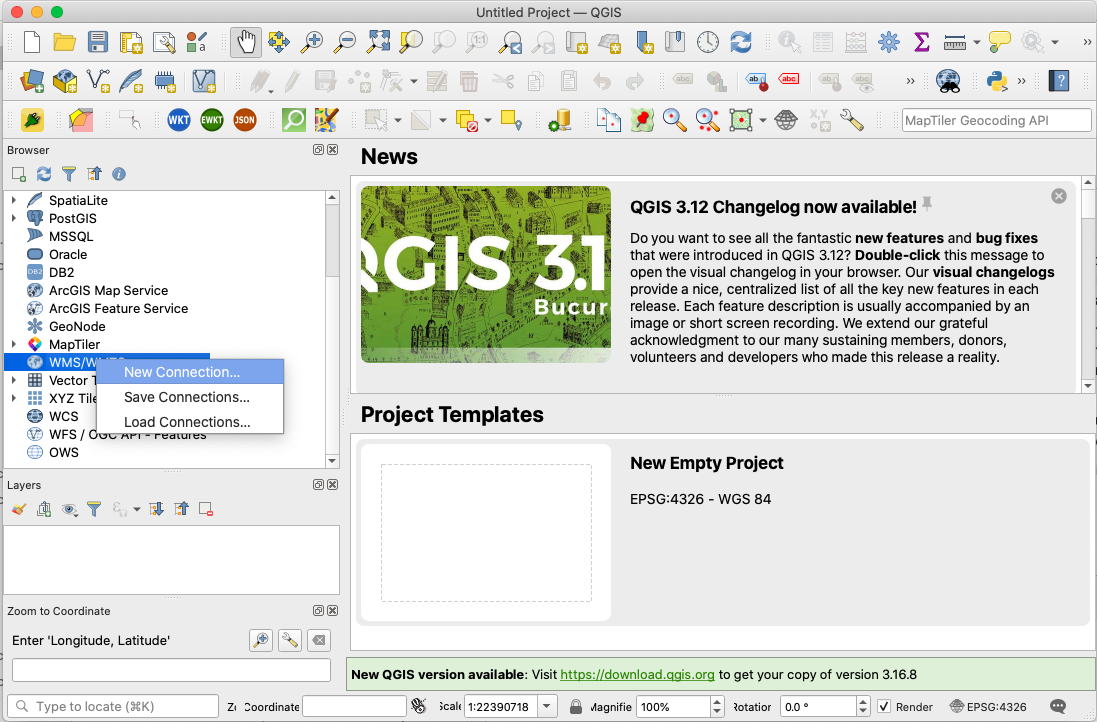Screen dimensions: 1097x722
Task: Select the Pan Map hand tool
Action: [246, 42]
